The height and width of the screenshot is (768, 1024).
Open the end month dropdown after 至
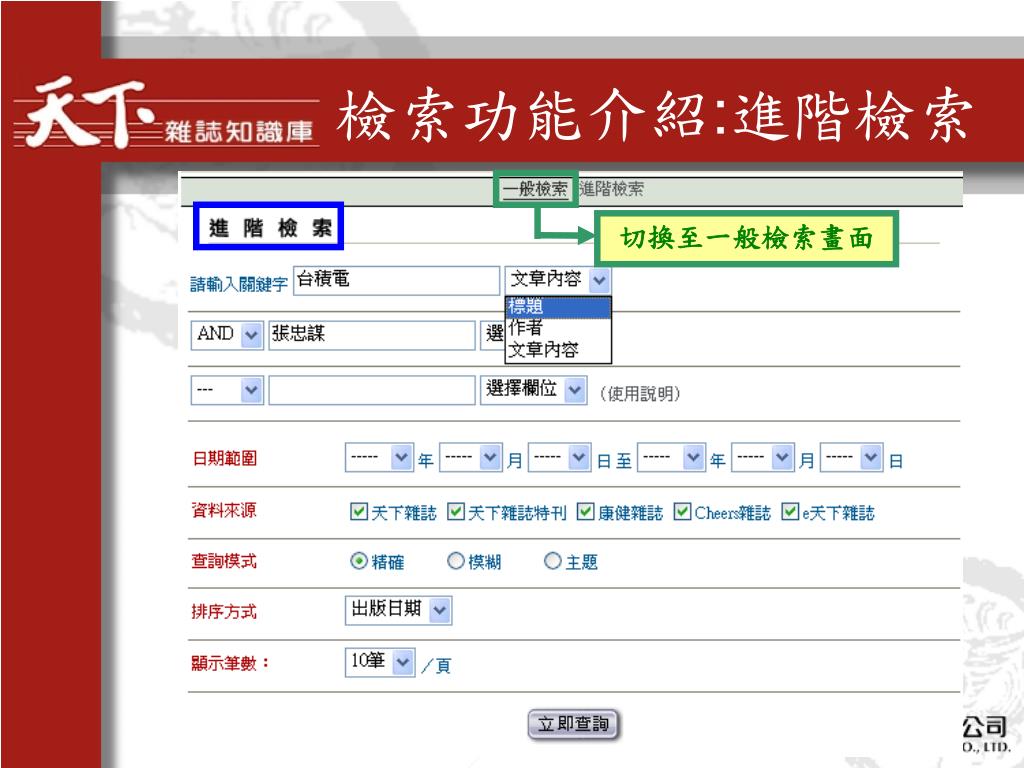pyautogui.click(x=762, y=458)
